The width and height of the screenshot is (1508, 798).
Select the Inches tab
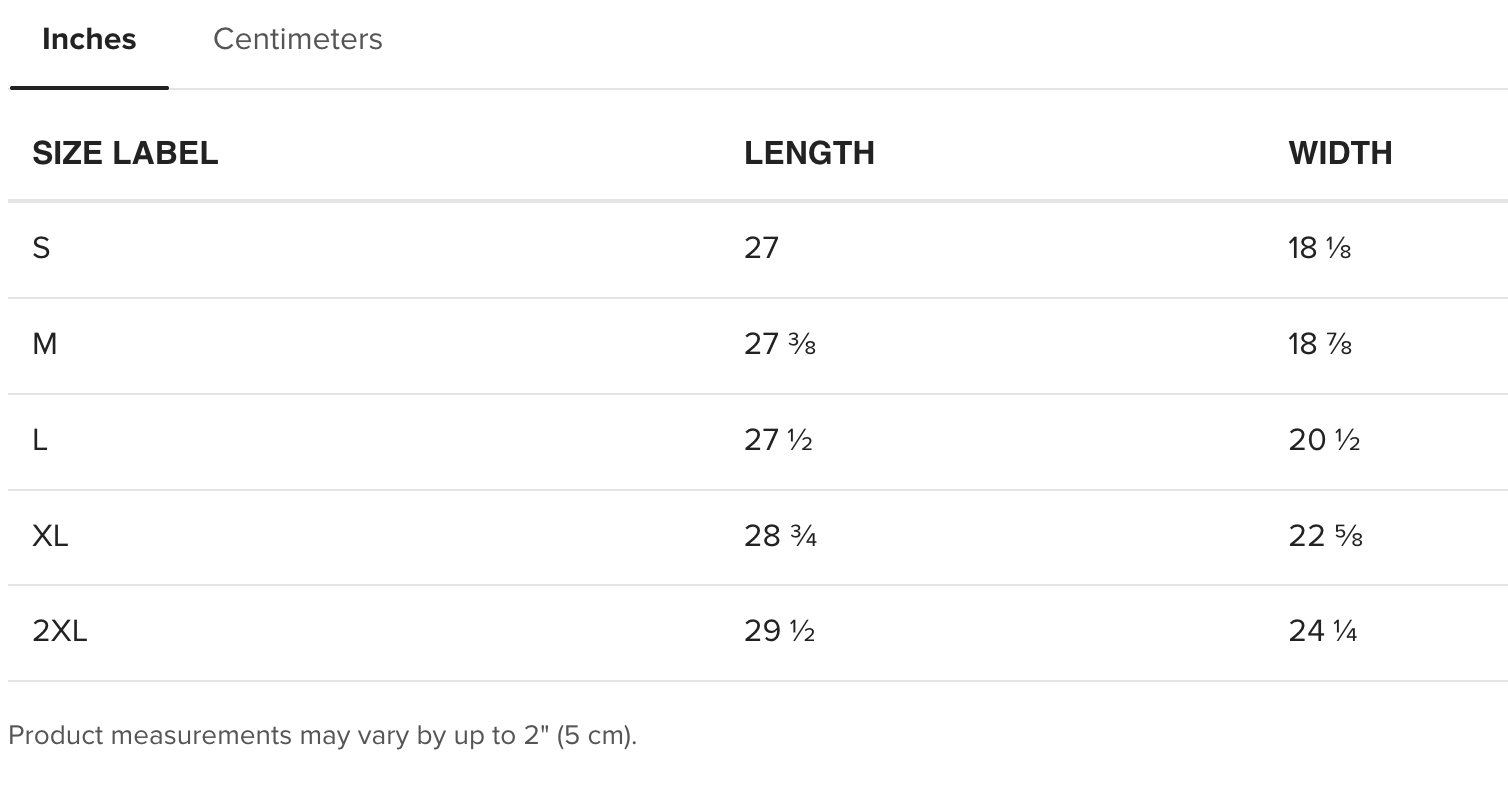89,39
